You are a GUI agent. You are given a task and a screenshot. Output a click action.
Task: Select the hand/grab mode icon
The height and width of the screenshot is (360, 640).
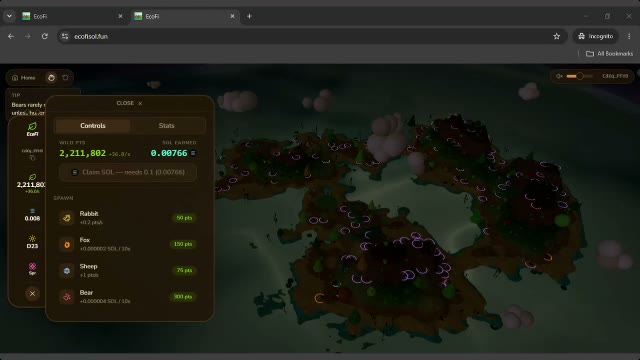point(51,78)
